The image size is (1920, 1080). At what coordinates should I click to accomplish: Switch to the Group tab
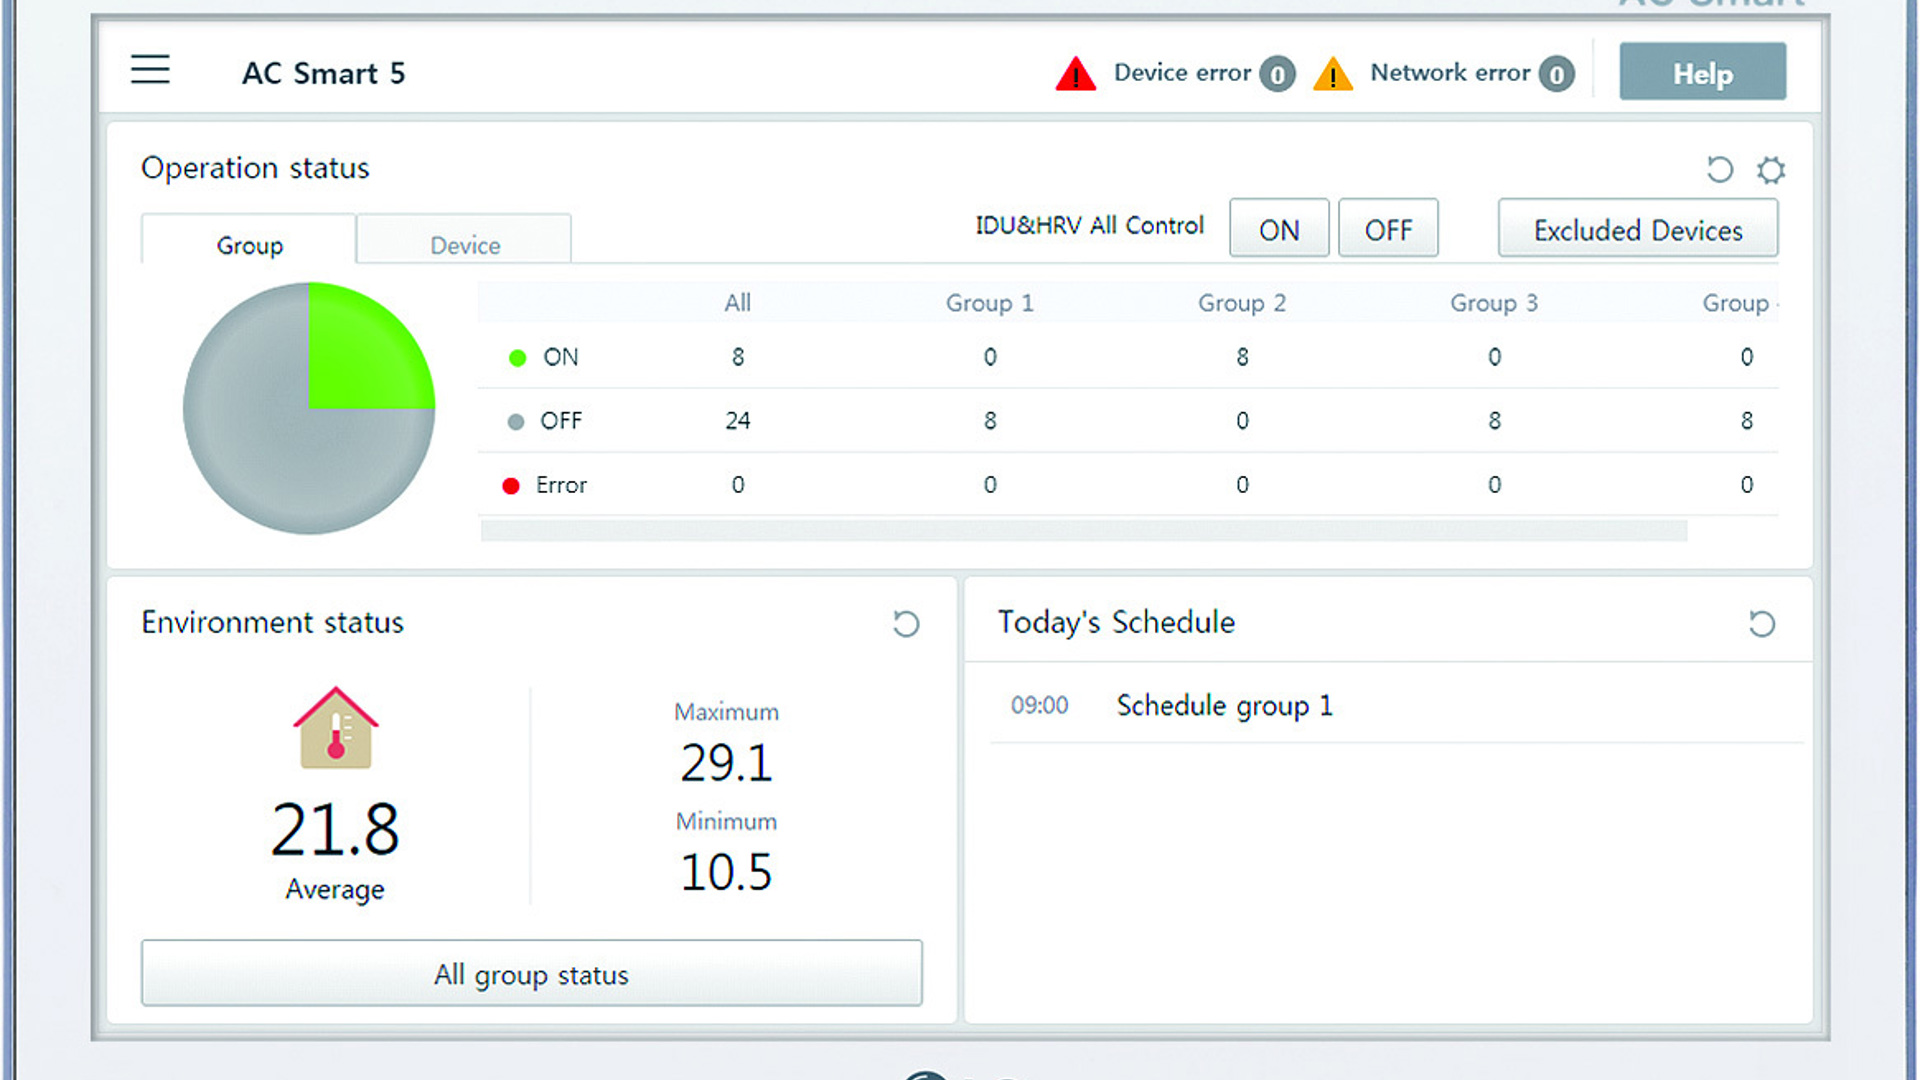pos(249,243)
